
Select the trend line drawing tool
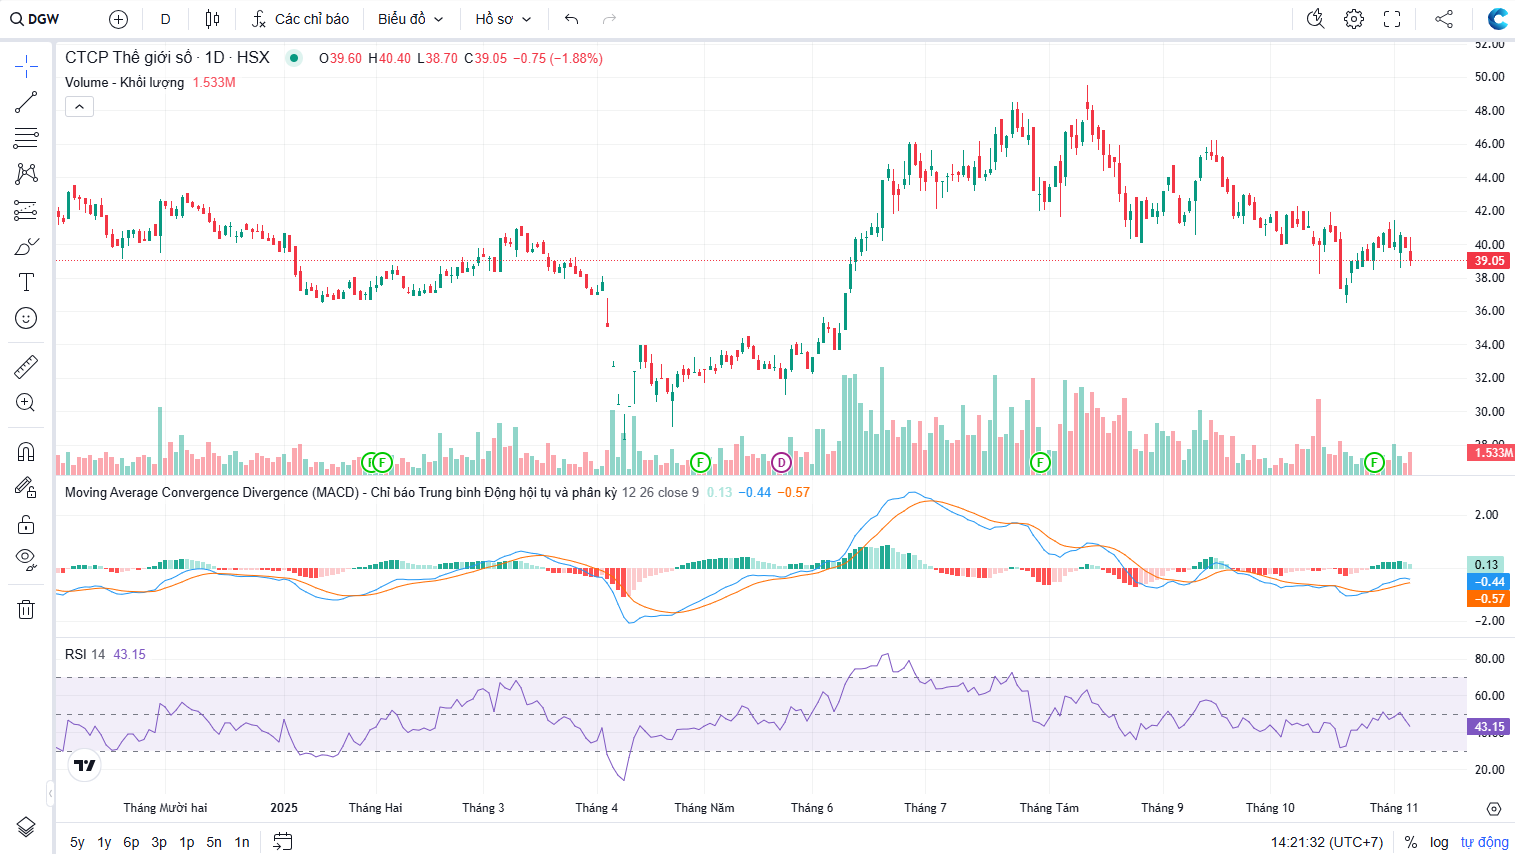[26, 102]
